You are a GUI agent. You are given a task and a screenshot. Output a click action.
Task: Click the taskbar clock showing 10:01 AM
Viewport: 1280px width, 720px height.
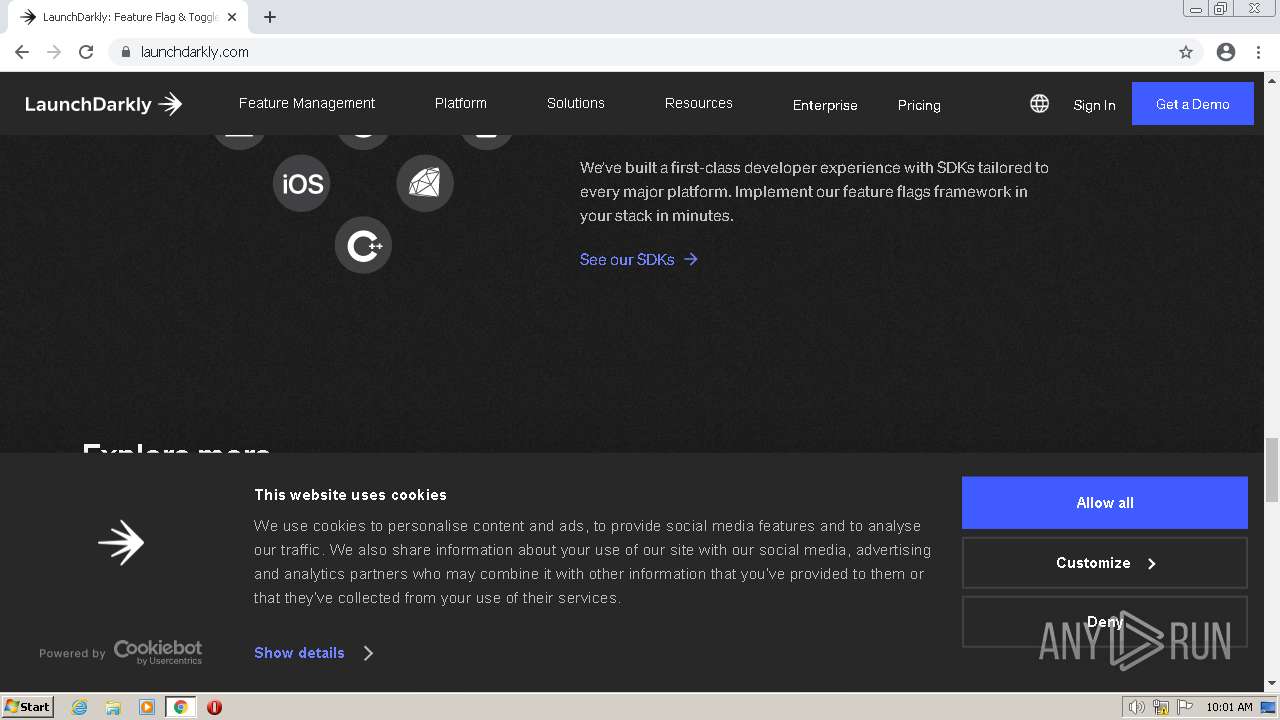(x=1229, y=707)
